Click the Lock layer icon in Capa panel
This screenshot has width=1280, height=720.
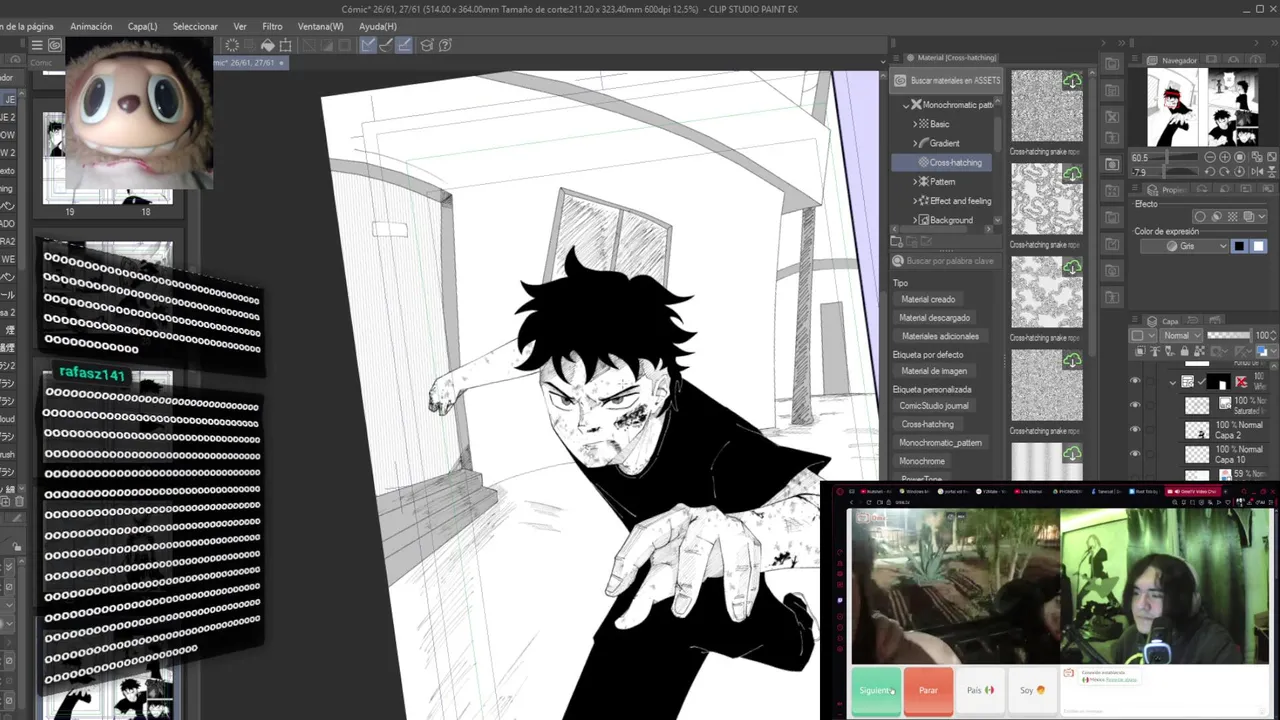[1184, 351]
